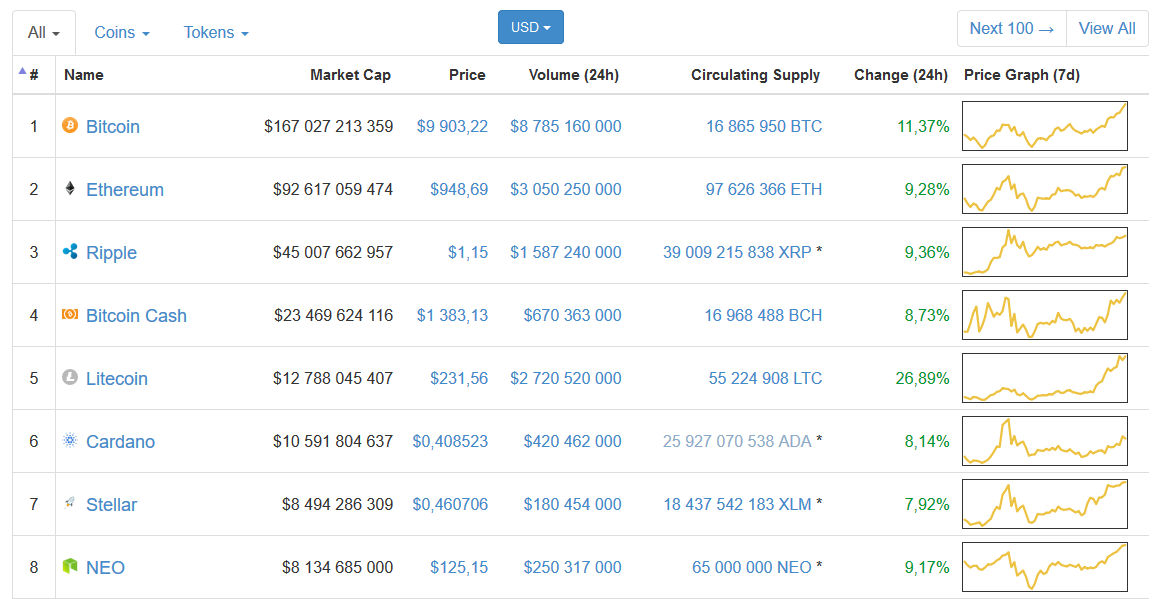Open the Cardano name link
The width and height of the screenshot is (1159, 599).
pos(120,441)
